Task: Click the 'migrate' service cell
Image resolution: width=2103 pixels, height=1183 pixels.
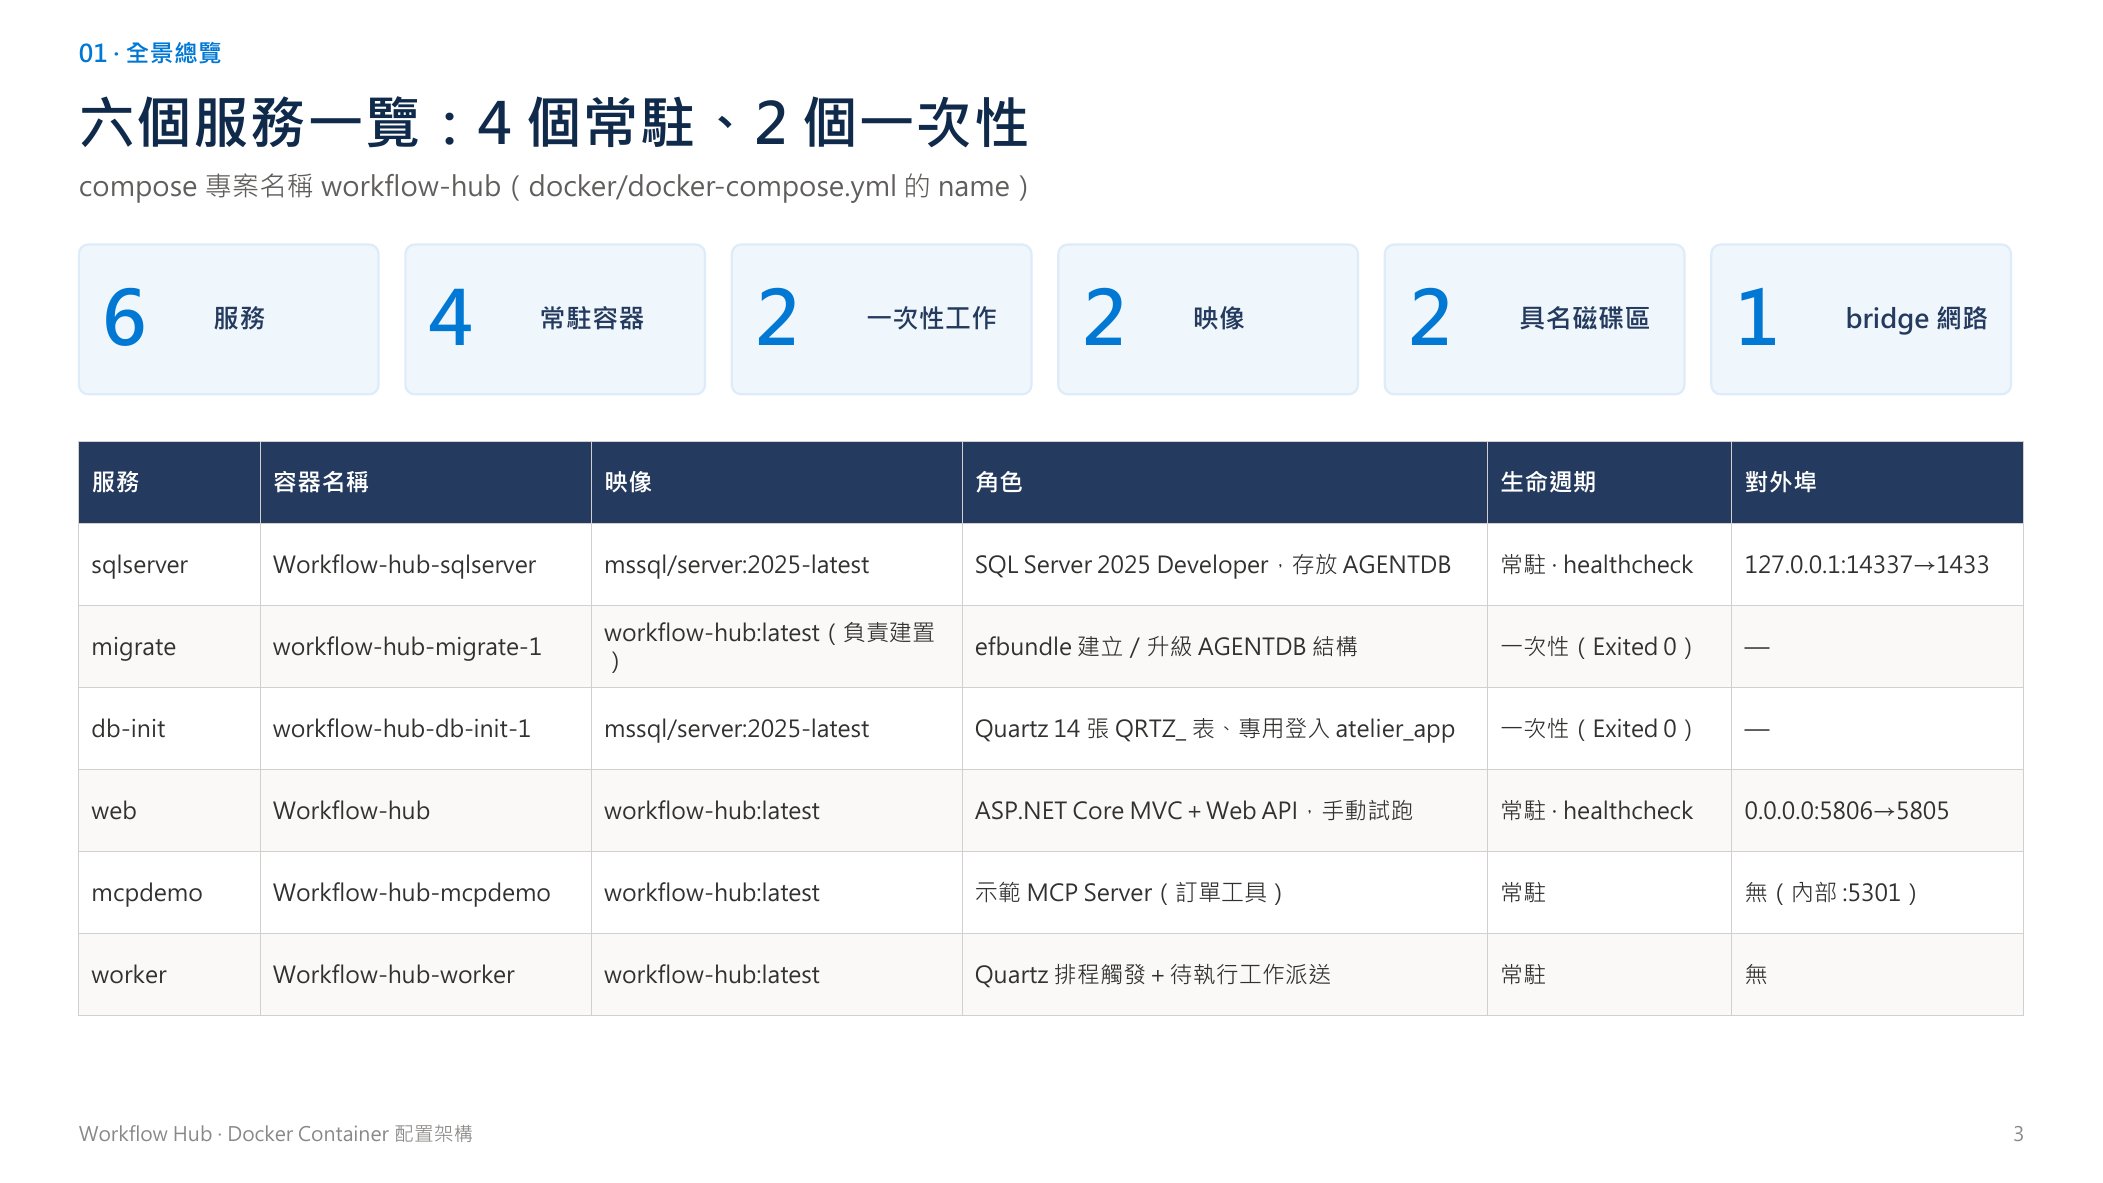Action: pyautogui.click(x=169, y=647)
